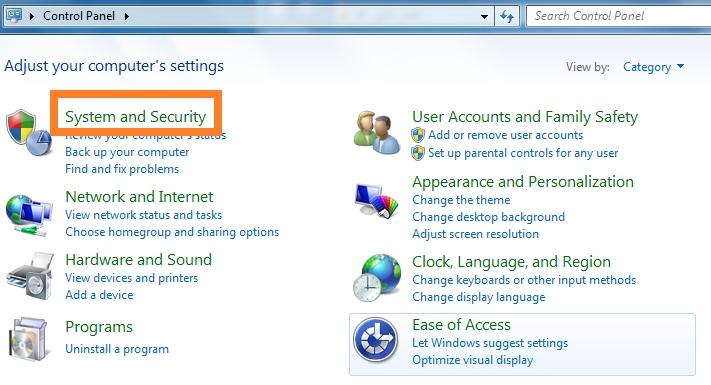The image size is (711, 385).
Task: Click Adjust screen resolution
Action: pos(475,234)
